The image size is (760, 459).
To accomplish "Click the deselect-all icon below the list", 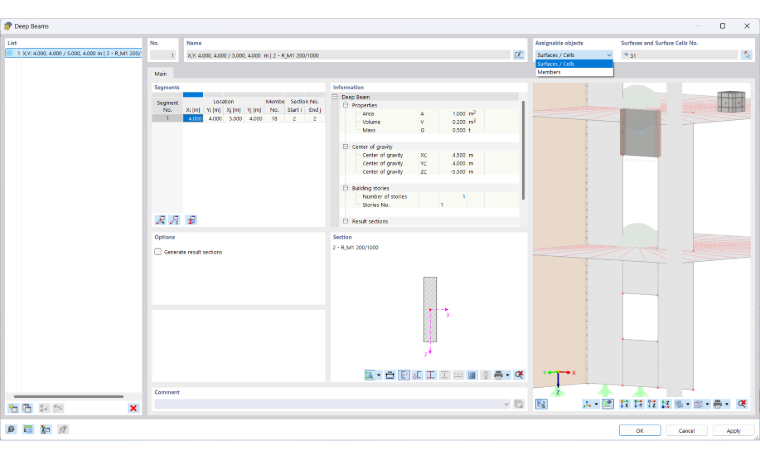I will point(58,408).
